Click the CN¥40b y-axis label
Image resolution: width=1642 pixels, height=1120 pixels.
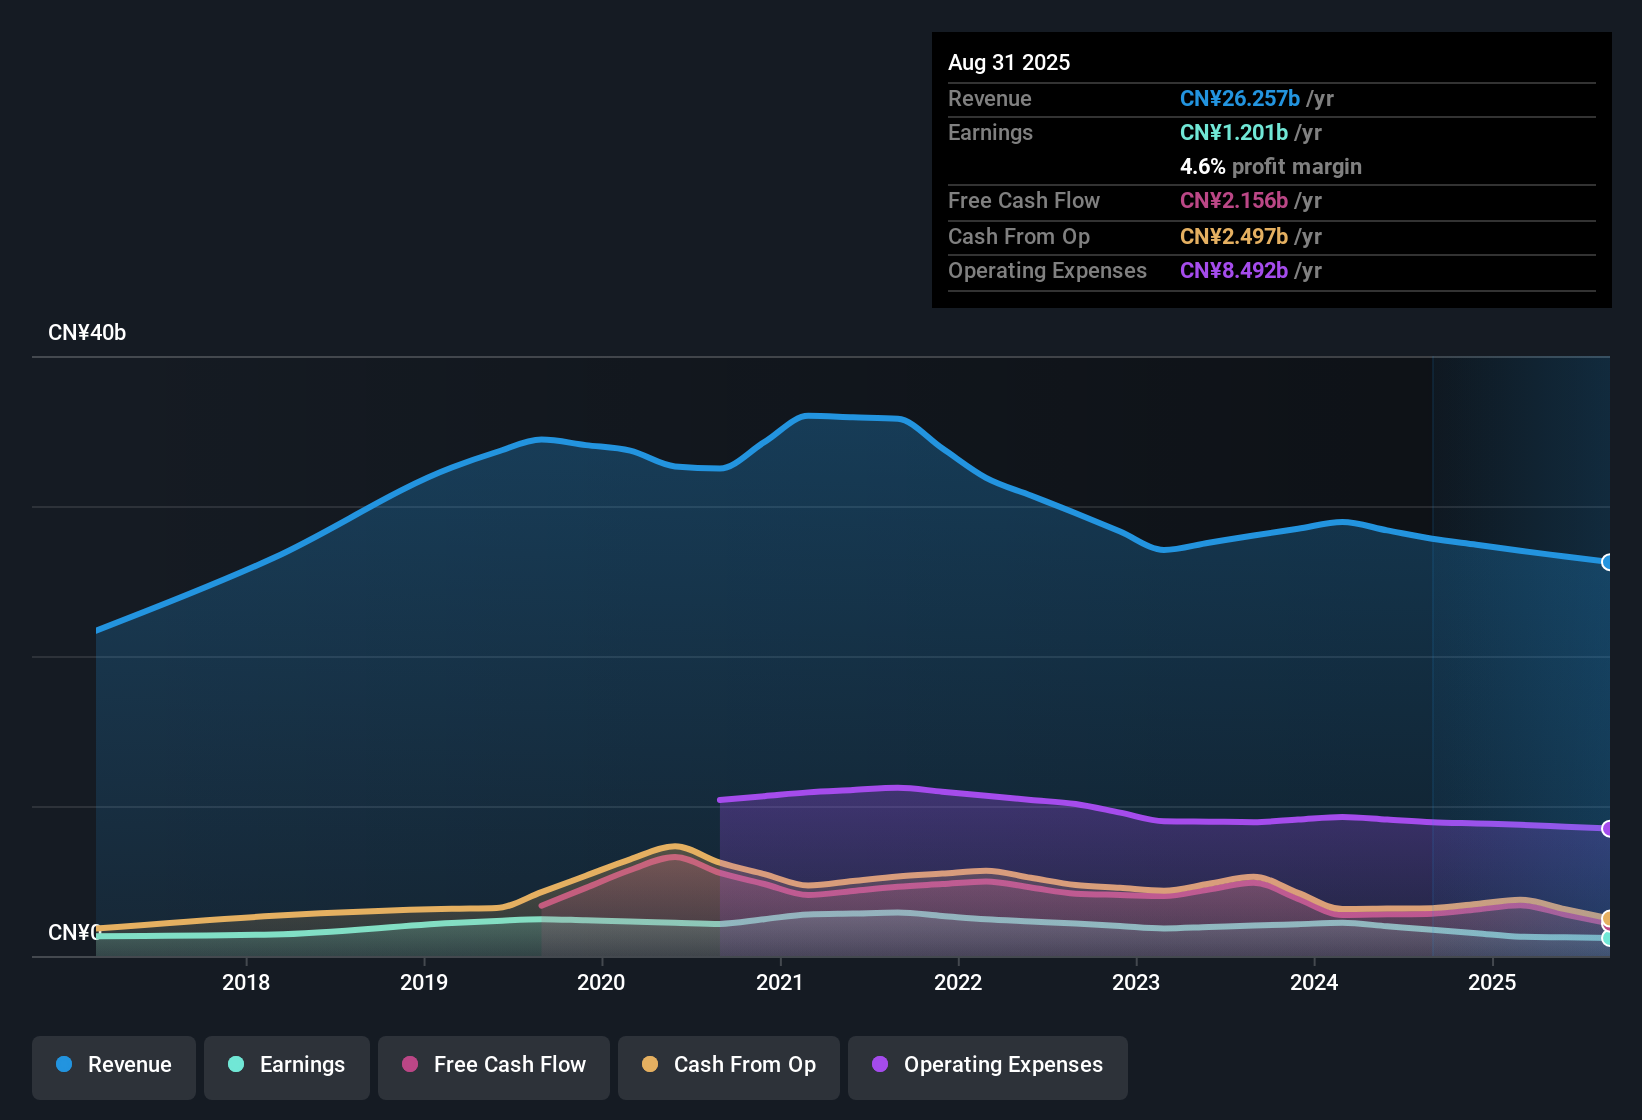tap(87, 333)
